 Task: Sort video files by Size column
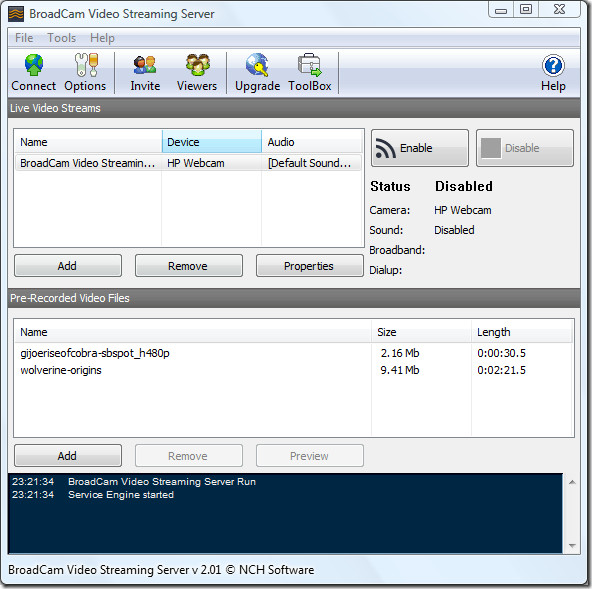pyautogui.click(x=421, y=332)
